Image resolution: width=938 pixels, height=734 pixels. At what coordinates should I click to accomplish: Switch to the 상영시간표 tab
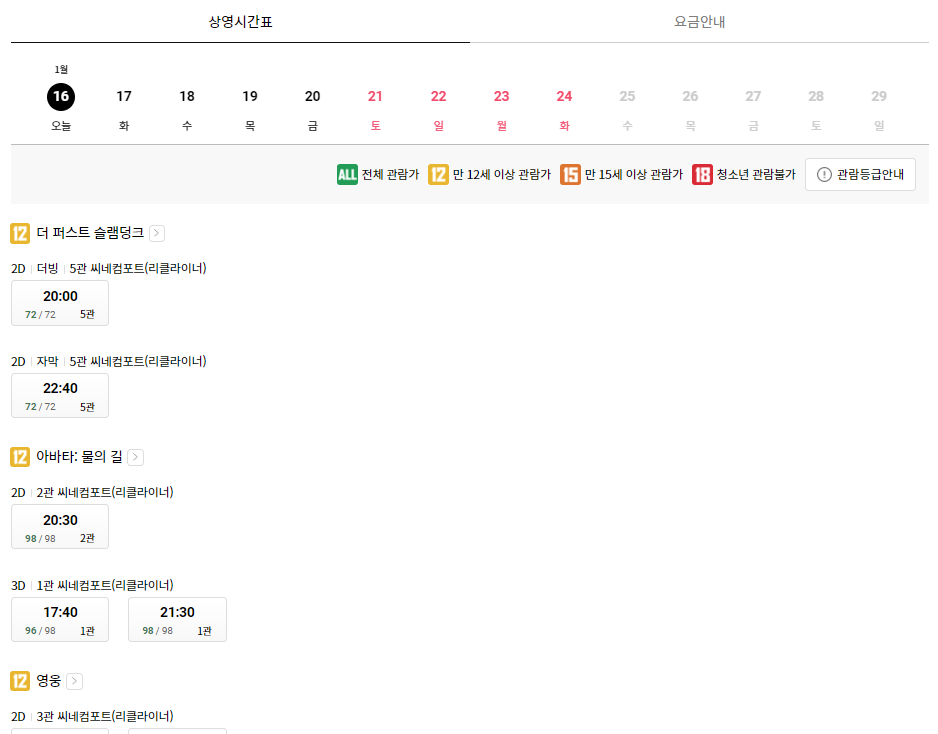pyautogui.click(x=240, y=22)
